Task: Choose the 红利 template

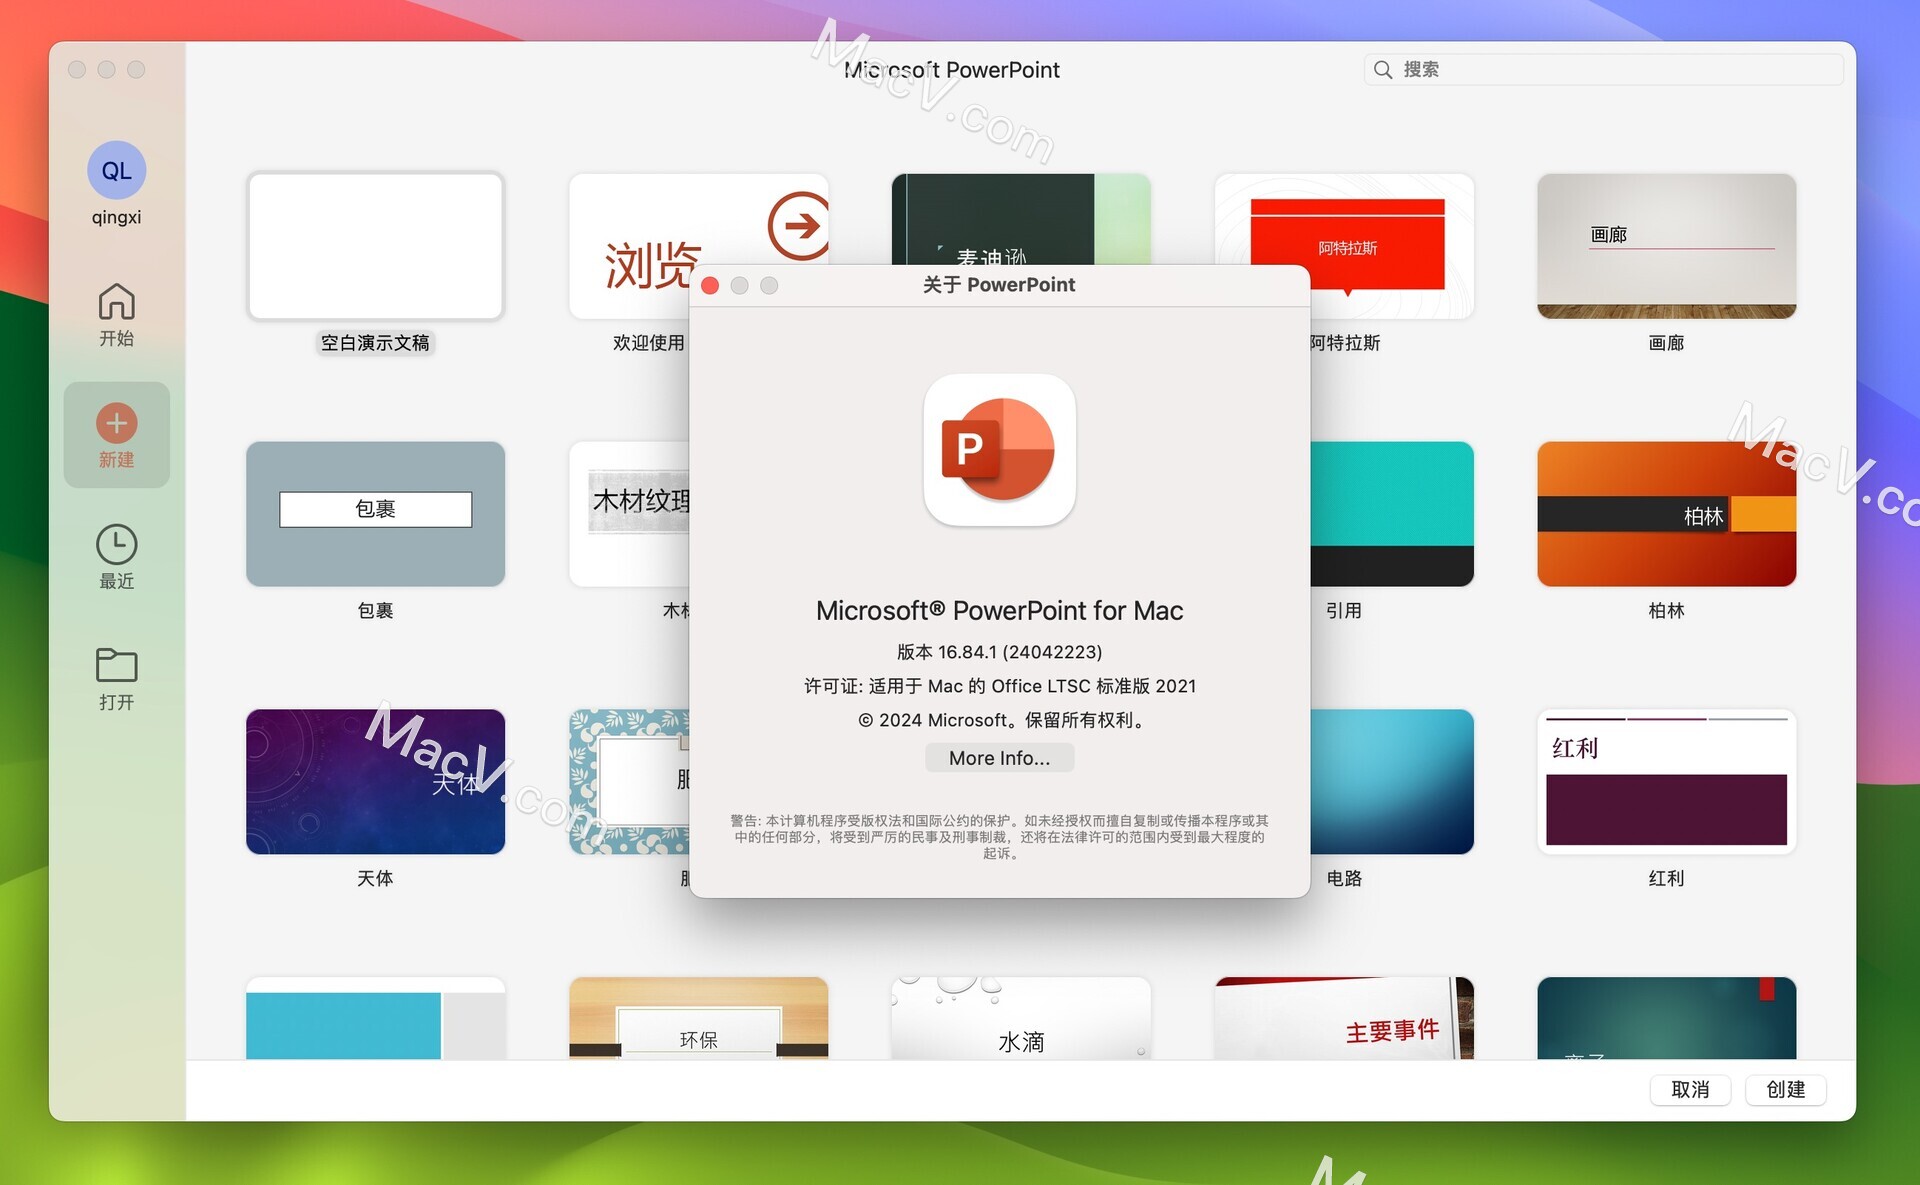Action: click(1666, 781)
